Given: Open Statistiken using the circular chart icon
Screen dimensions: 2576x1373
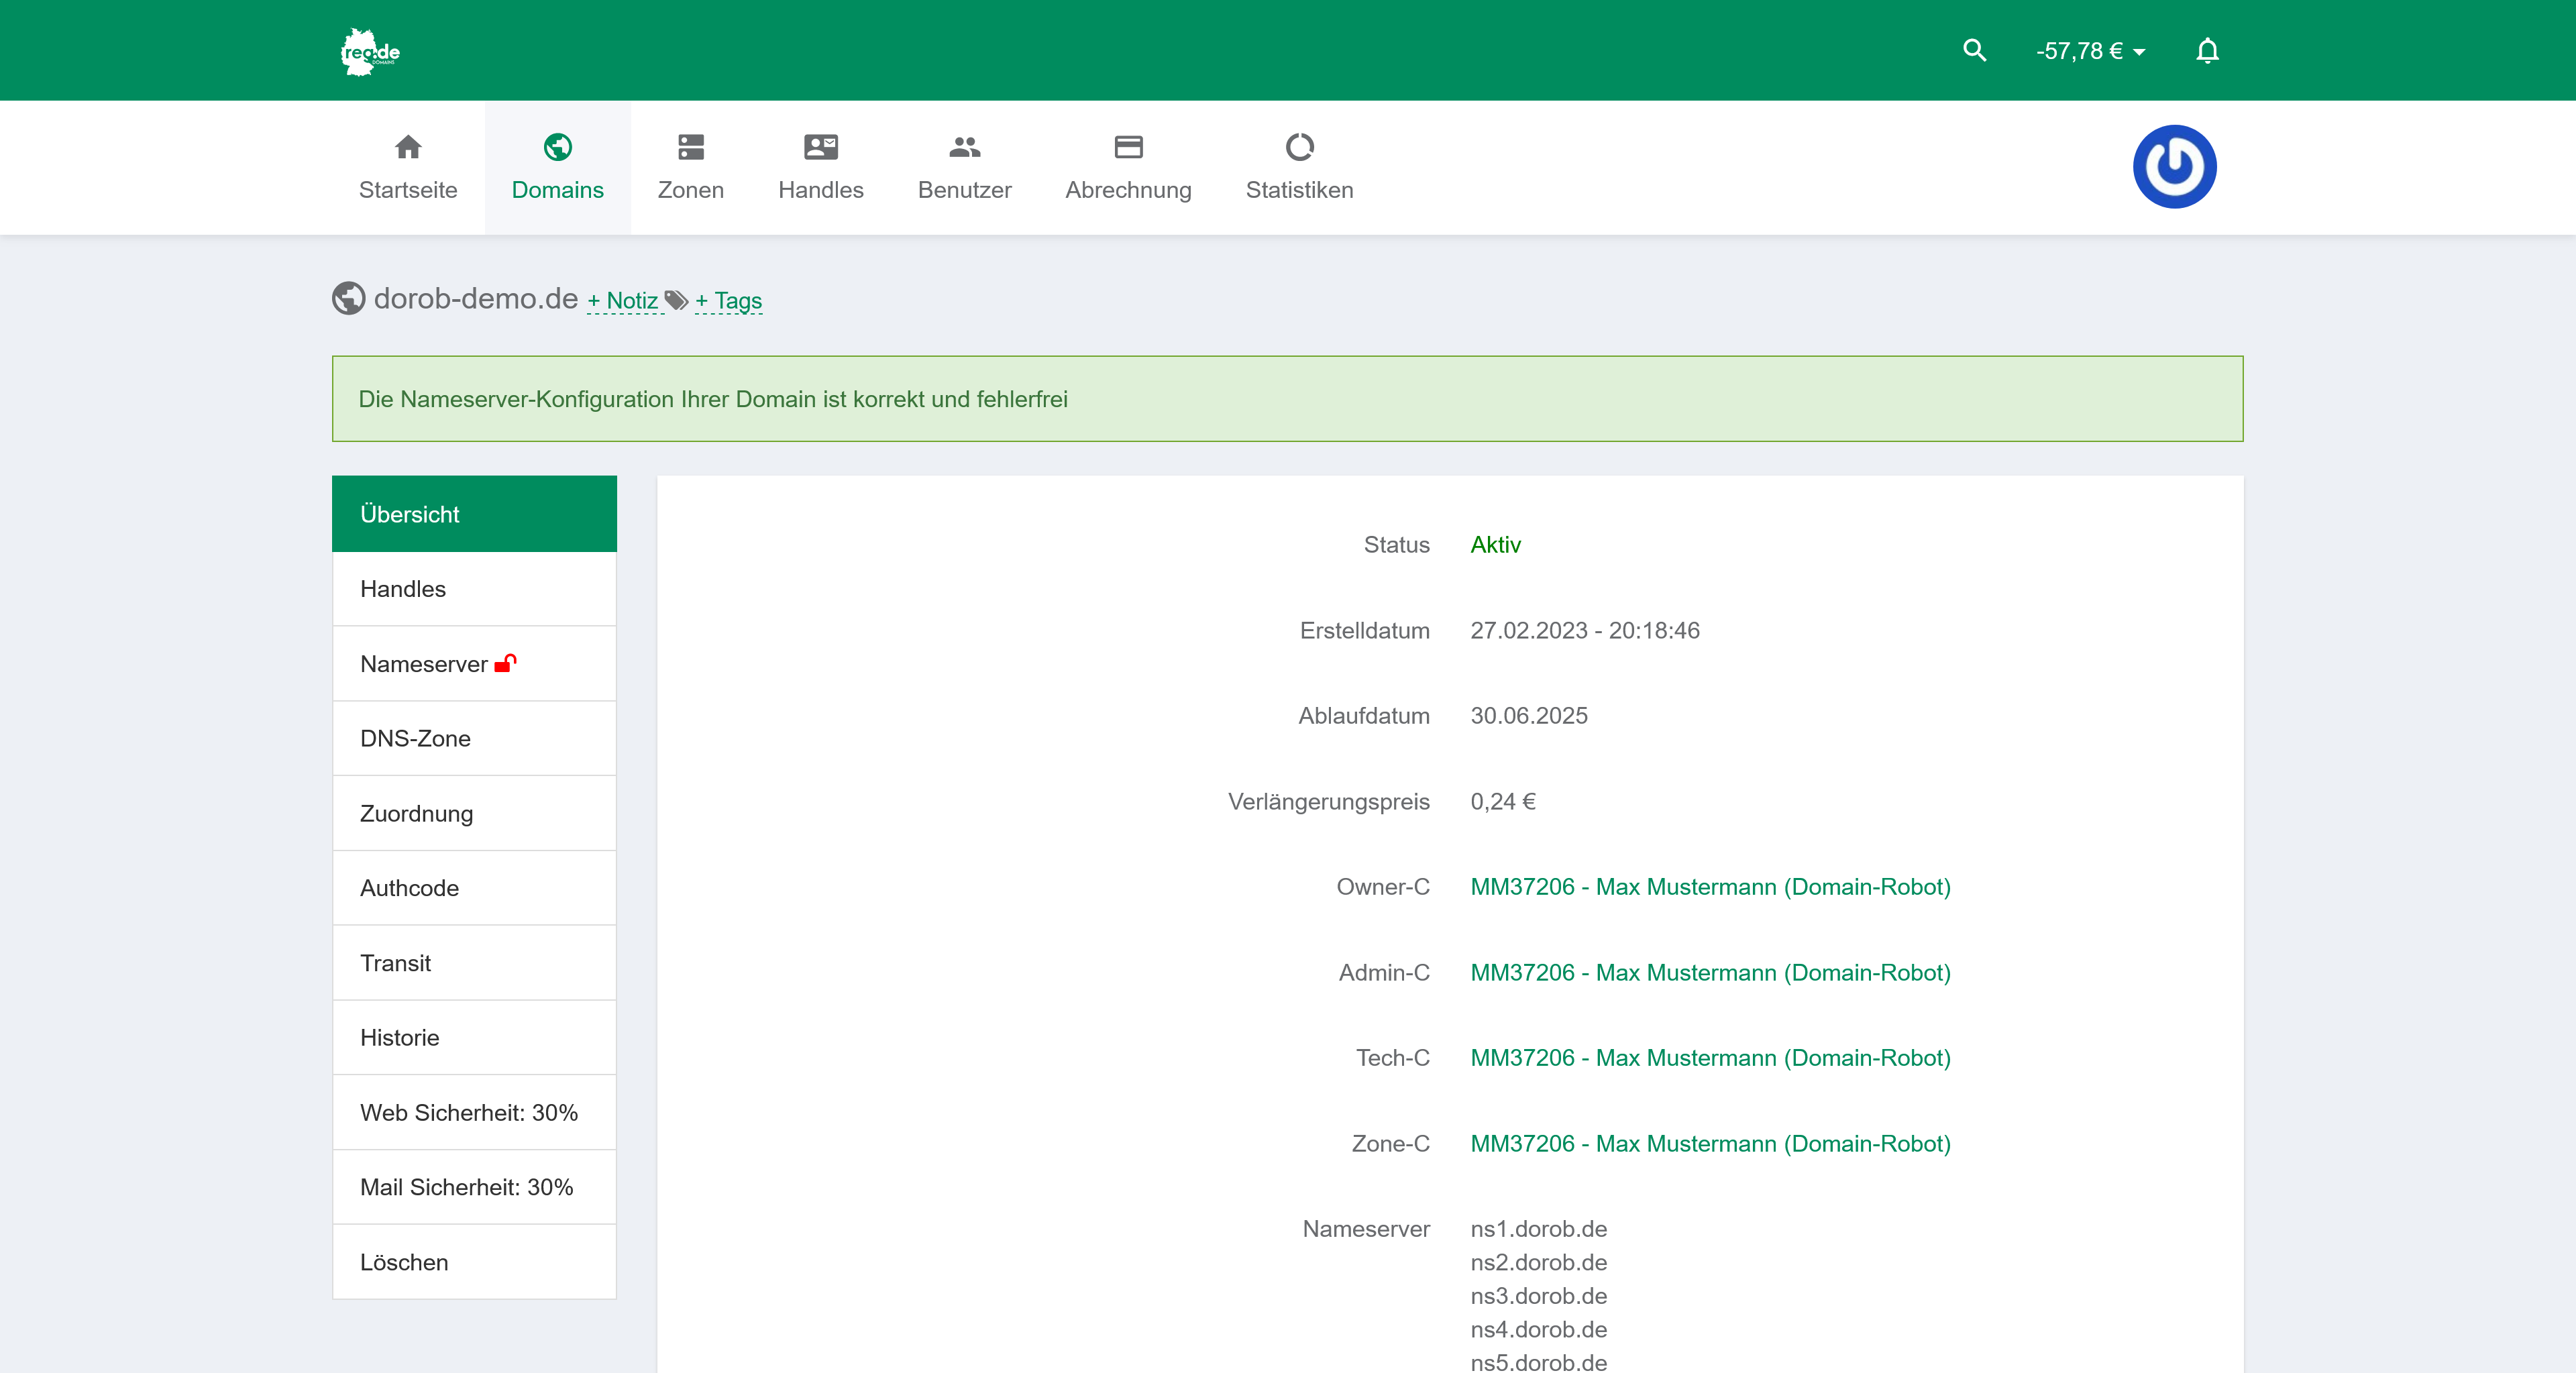Looking at the screenshot, I should click(x=1299, y=146).
